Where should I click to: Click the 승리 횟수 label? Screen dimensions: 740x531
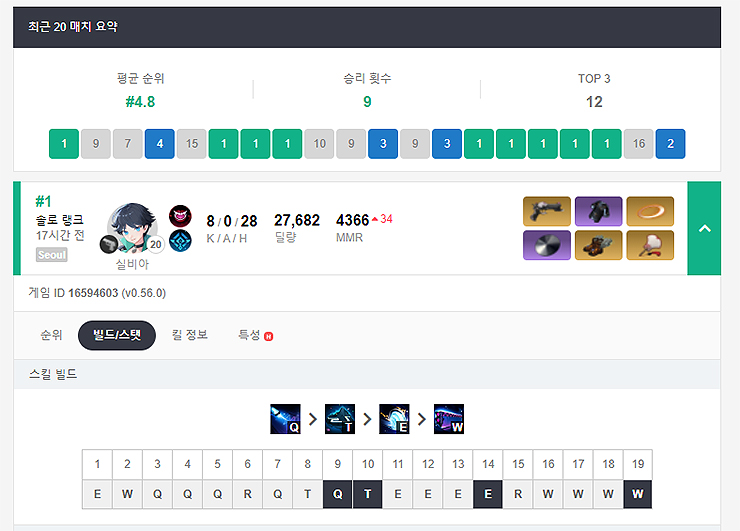tap(367, 78)
